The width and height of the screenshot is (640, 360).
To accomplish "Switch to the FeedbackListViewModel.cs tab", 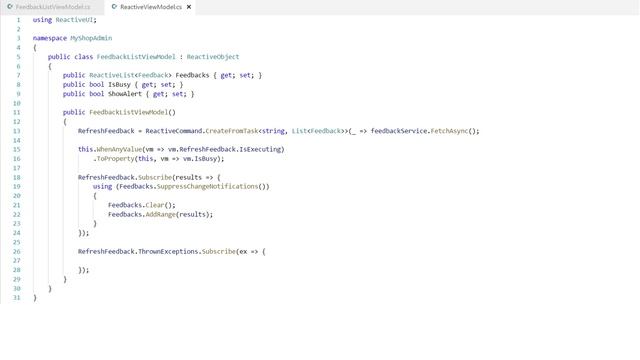I will point(53,7).
